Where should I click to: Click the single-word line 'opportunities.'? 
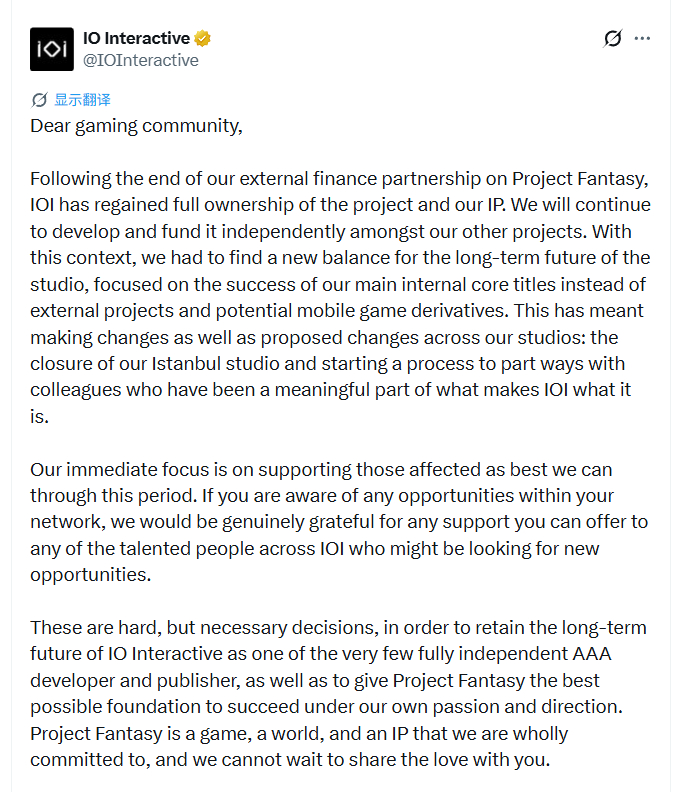pyautogui.click(x=91, y=575)
